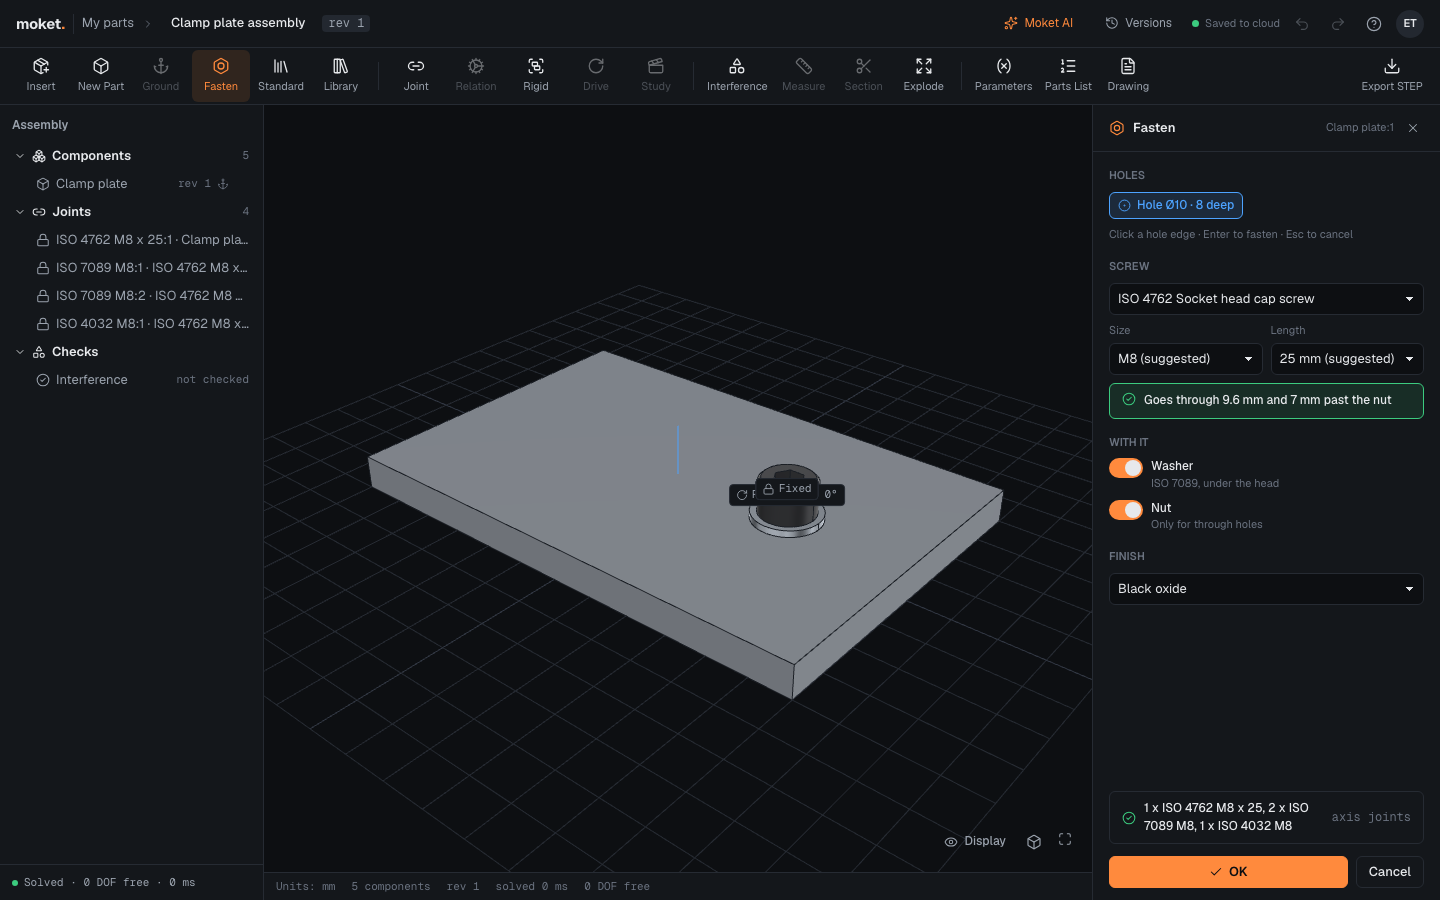1440x900 pixels.
Task: Select the Insert tool
Action: tap(41, 75)
